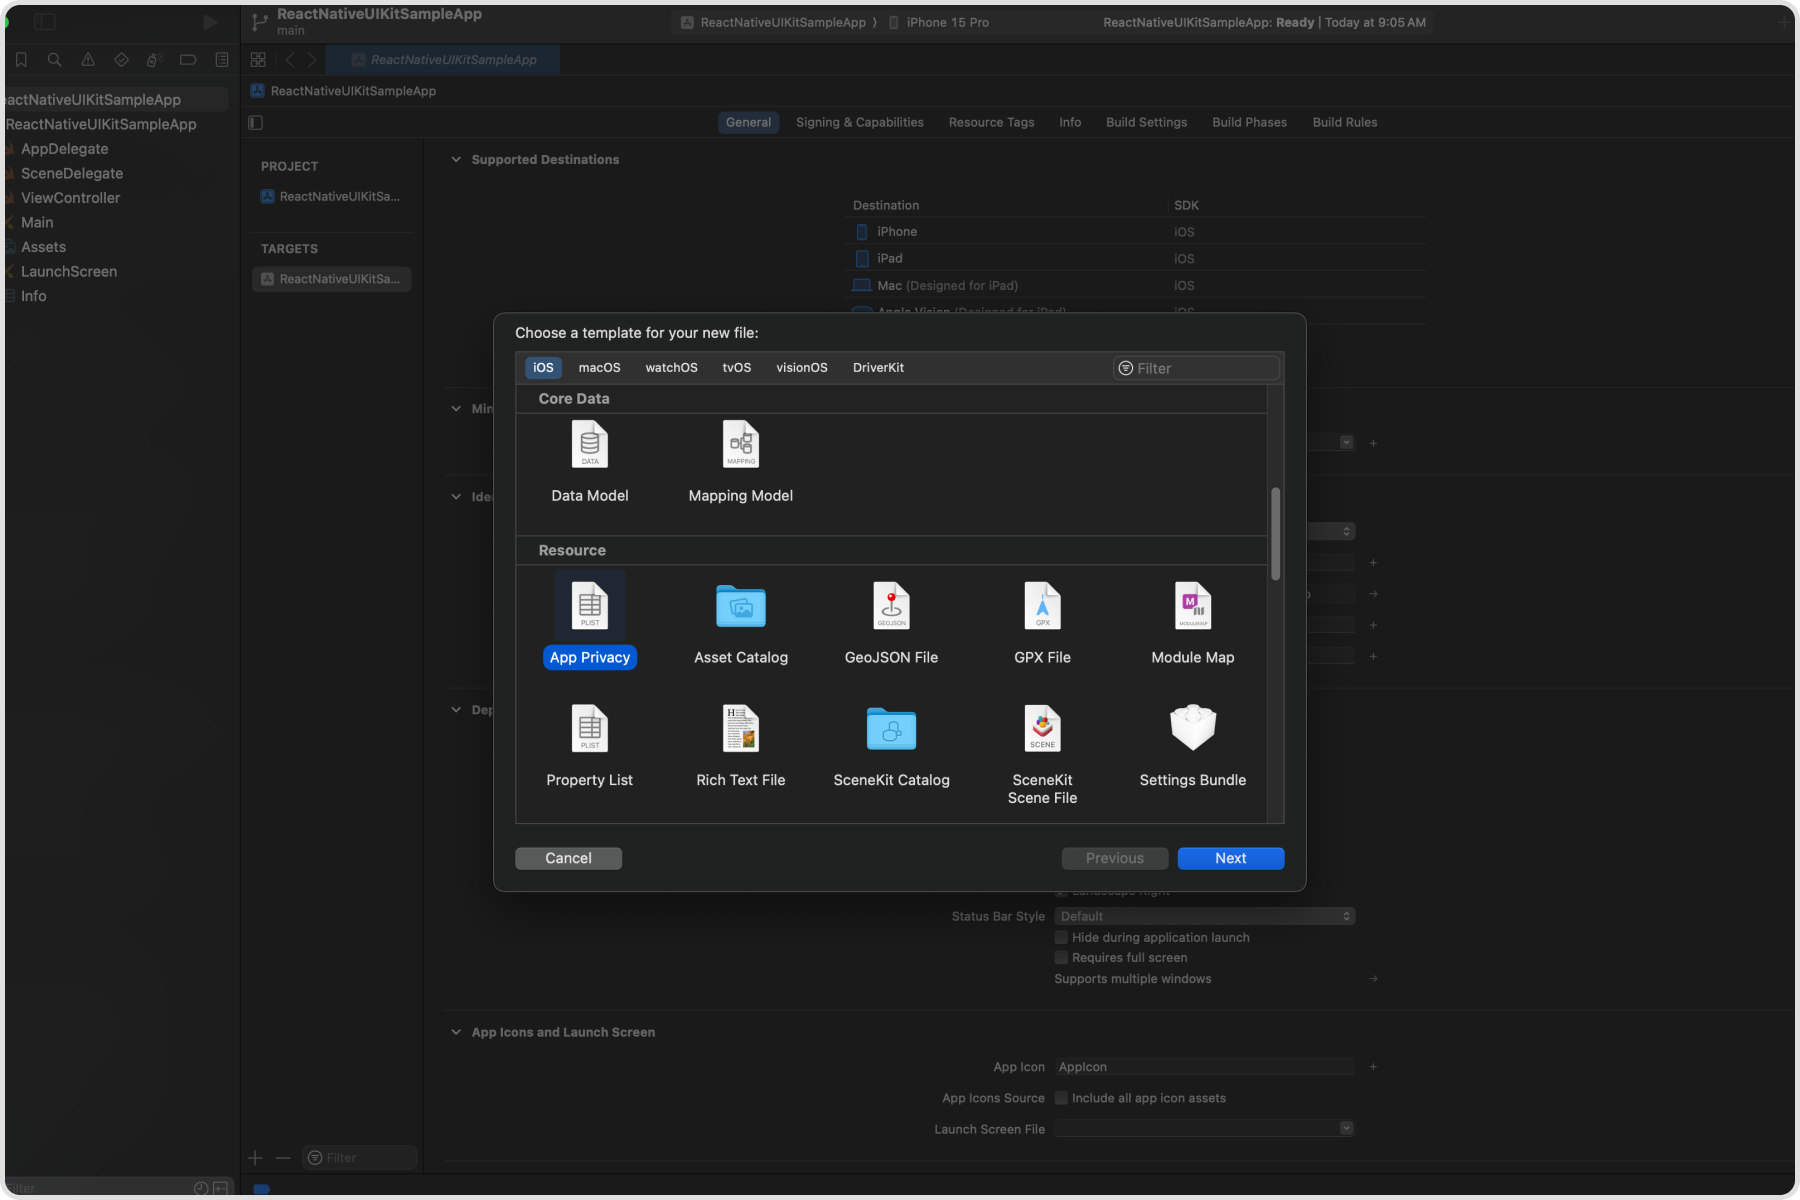This screenshot has height=1200, width=1800.
Task: Open the Report navigator icon
Action: click(x=222, y=60)
